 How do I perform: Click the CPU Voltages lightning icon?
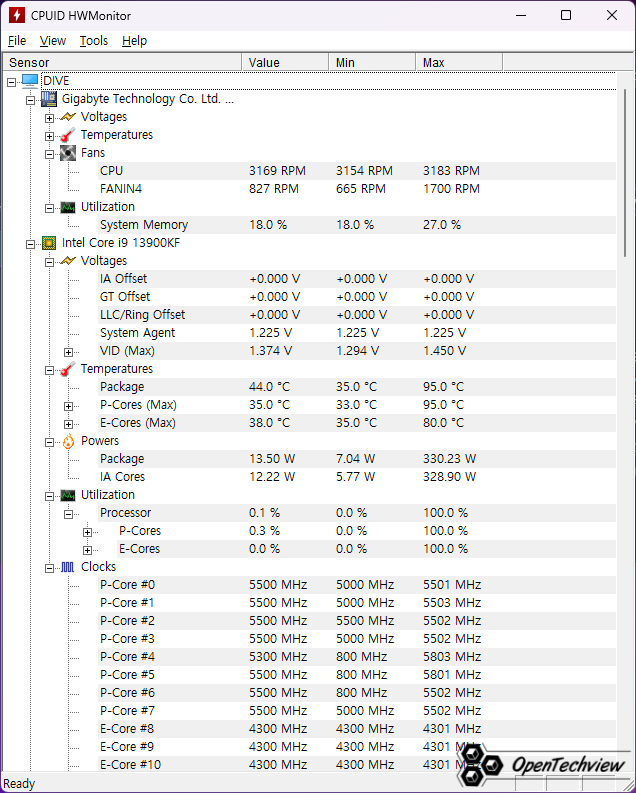click(68, 261)
